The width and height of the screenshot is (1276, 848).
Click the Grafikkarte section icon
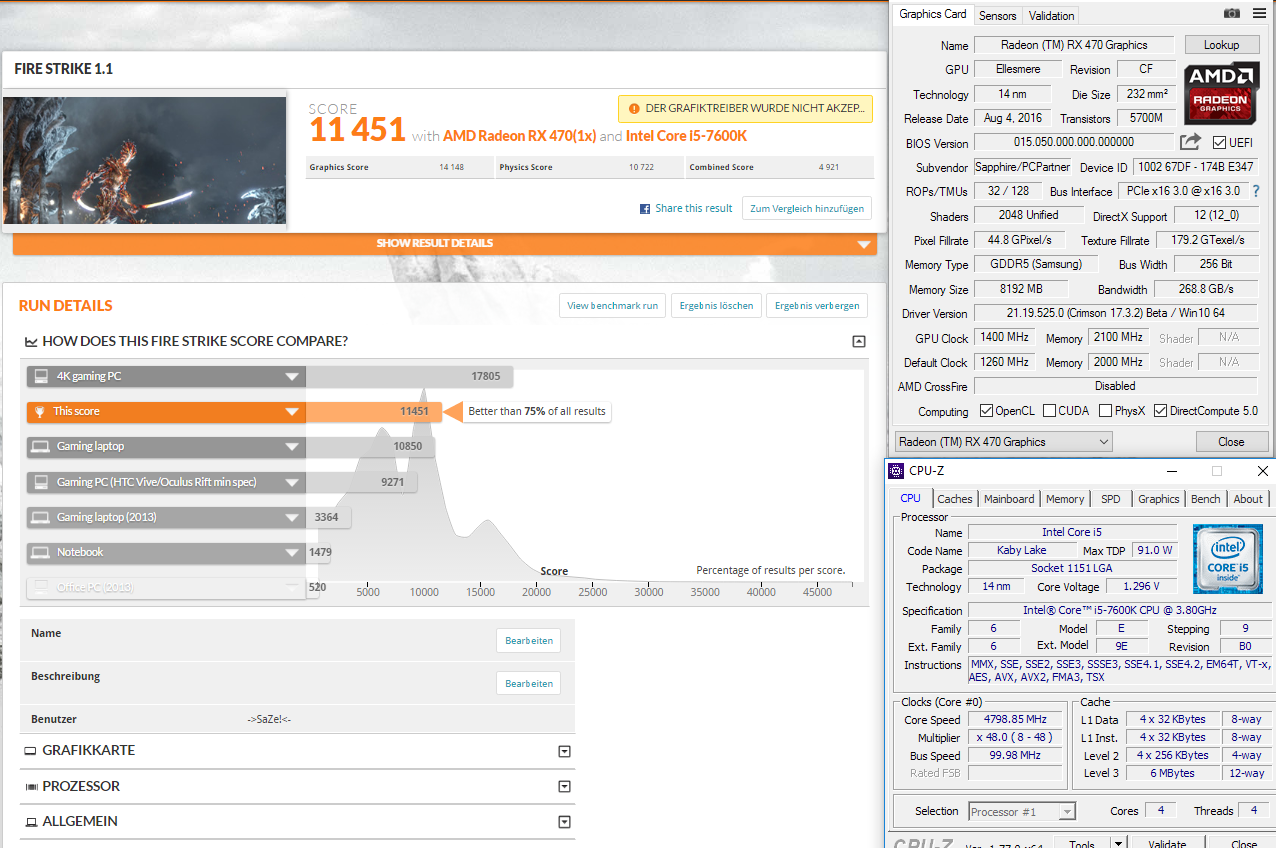[30, 751]
